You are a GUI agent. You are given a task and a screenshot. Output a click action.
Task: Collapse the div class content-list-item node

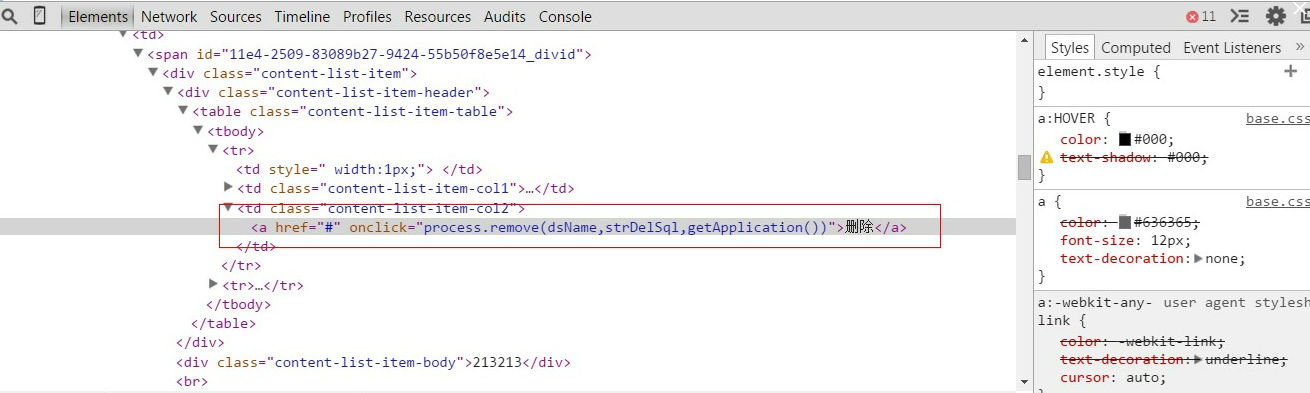click(x=153, y=73)
